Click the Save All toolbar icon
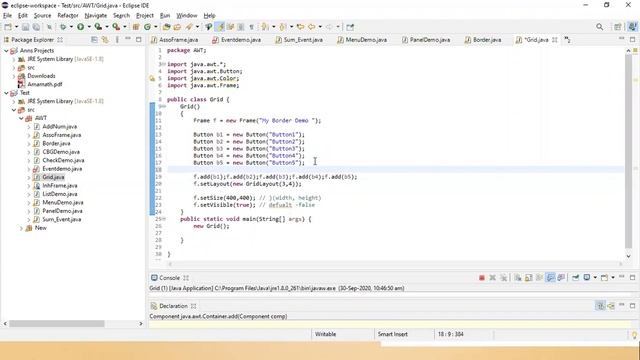Image resolution: width=640 pixels, height=360 pixels. click(36, 27)
